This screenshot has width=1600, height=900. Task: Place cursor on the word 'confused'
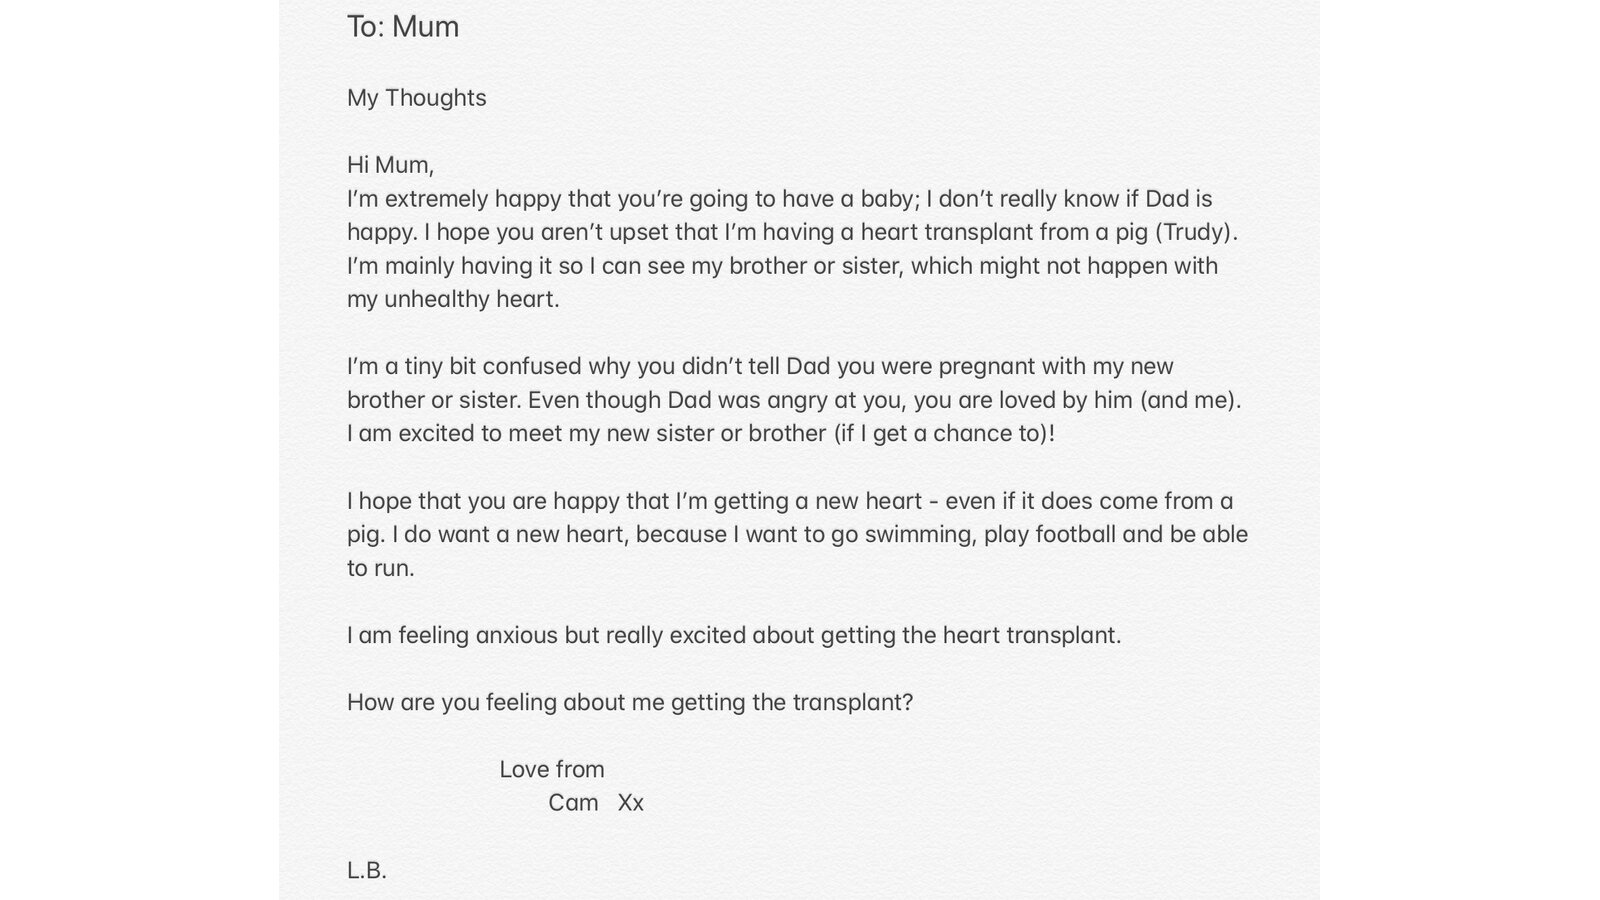click(534, 366)
